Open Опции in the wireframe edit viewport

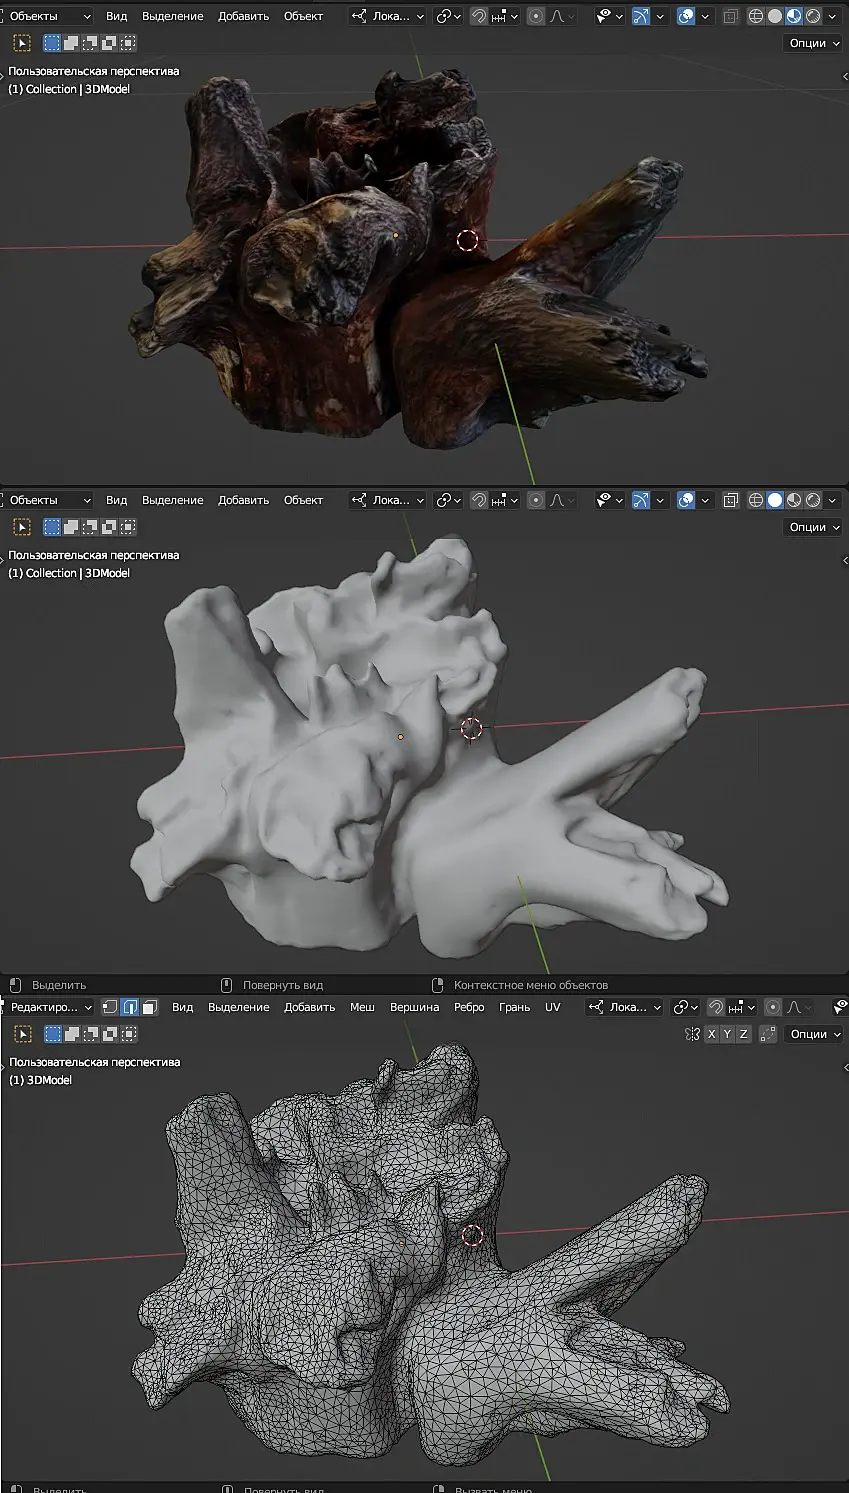point(813,1034)
